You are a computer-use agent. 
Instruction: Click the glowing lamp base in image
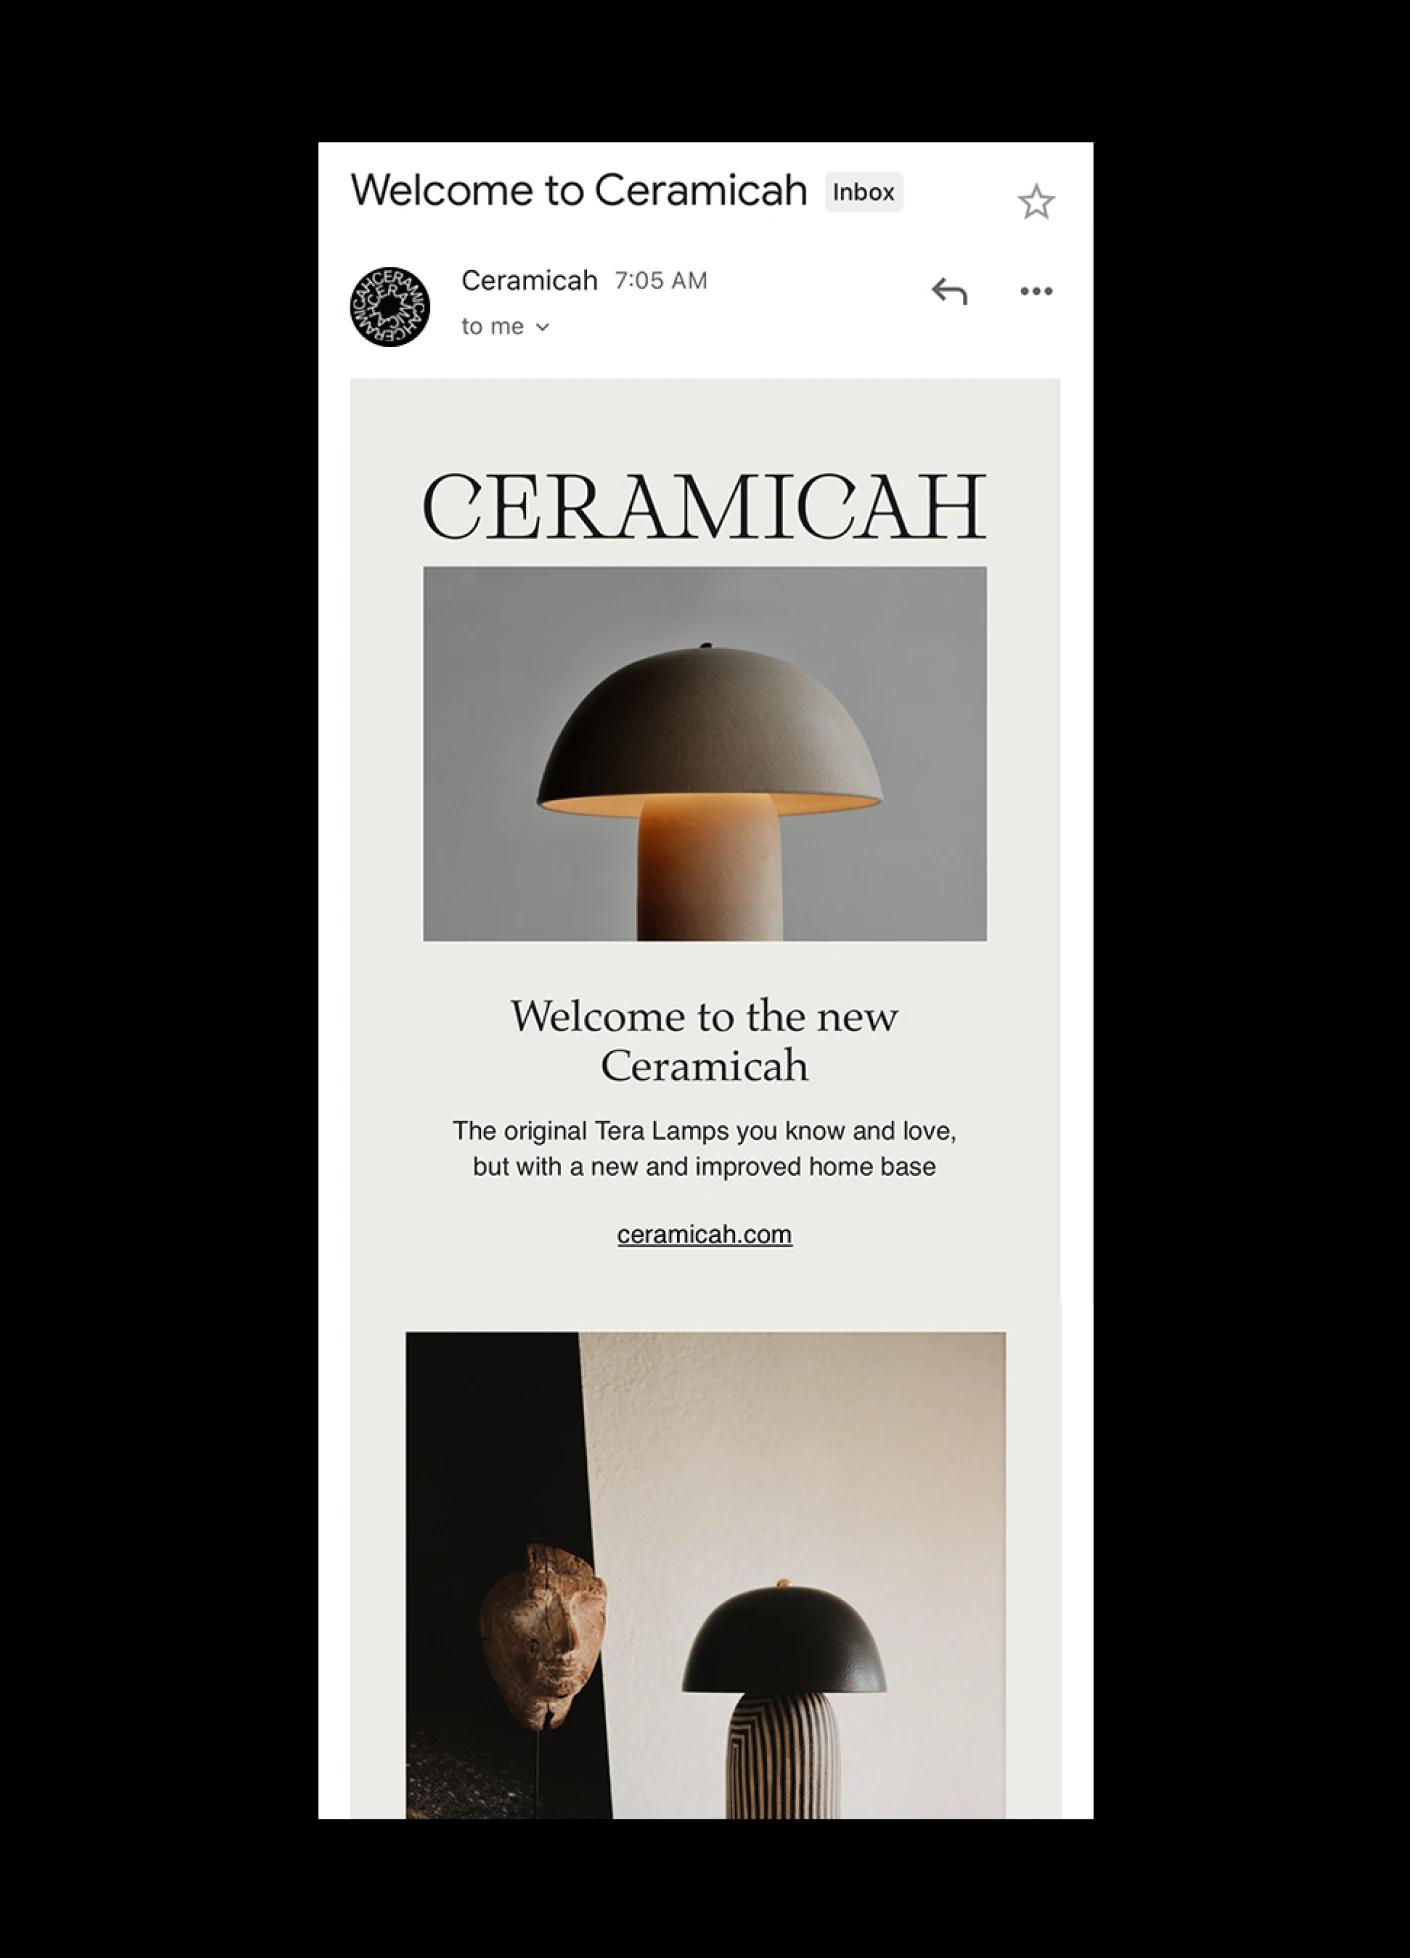(x=710, y=866)
